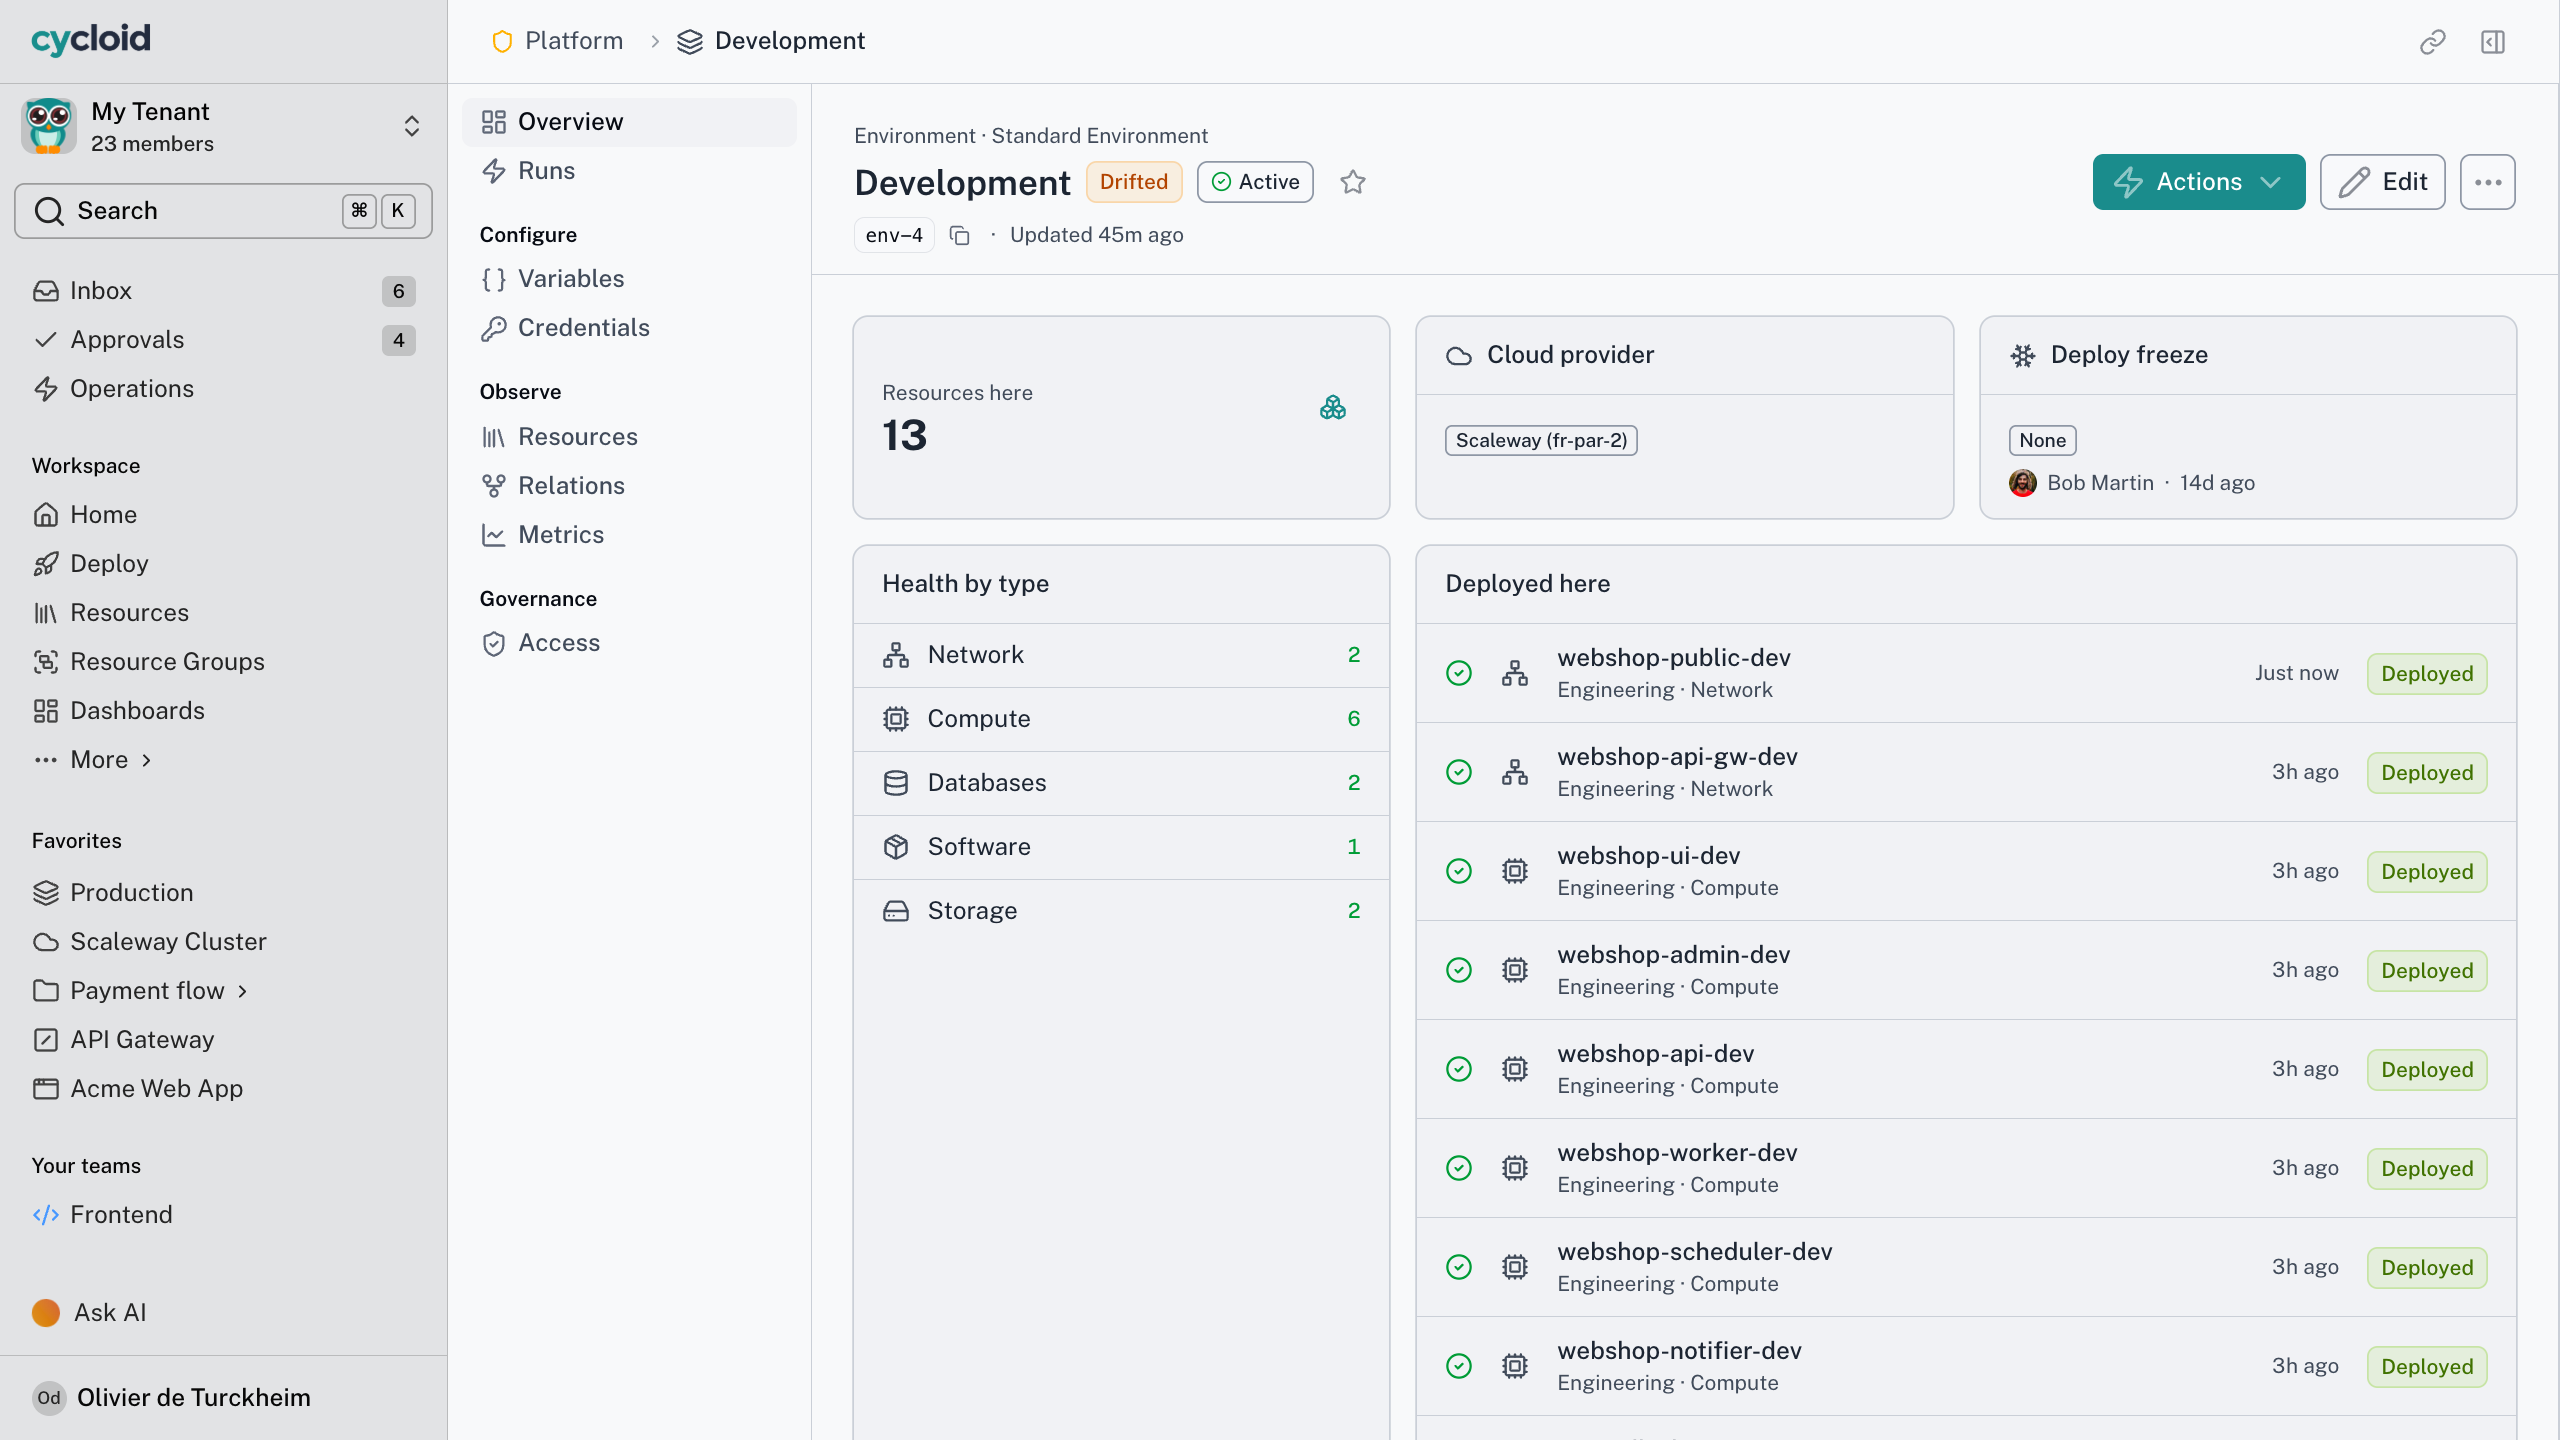Open the My Tenant switcher
This screenshot has width=2560, height=1440.
[x=223, y=126]
